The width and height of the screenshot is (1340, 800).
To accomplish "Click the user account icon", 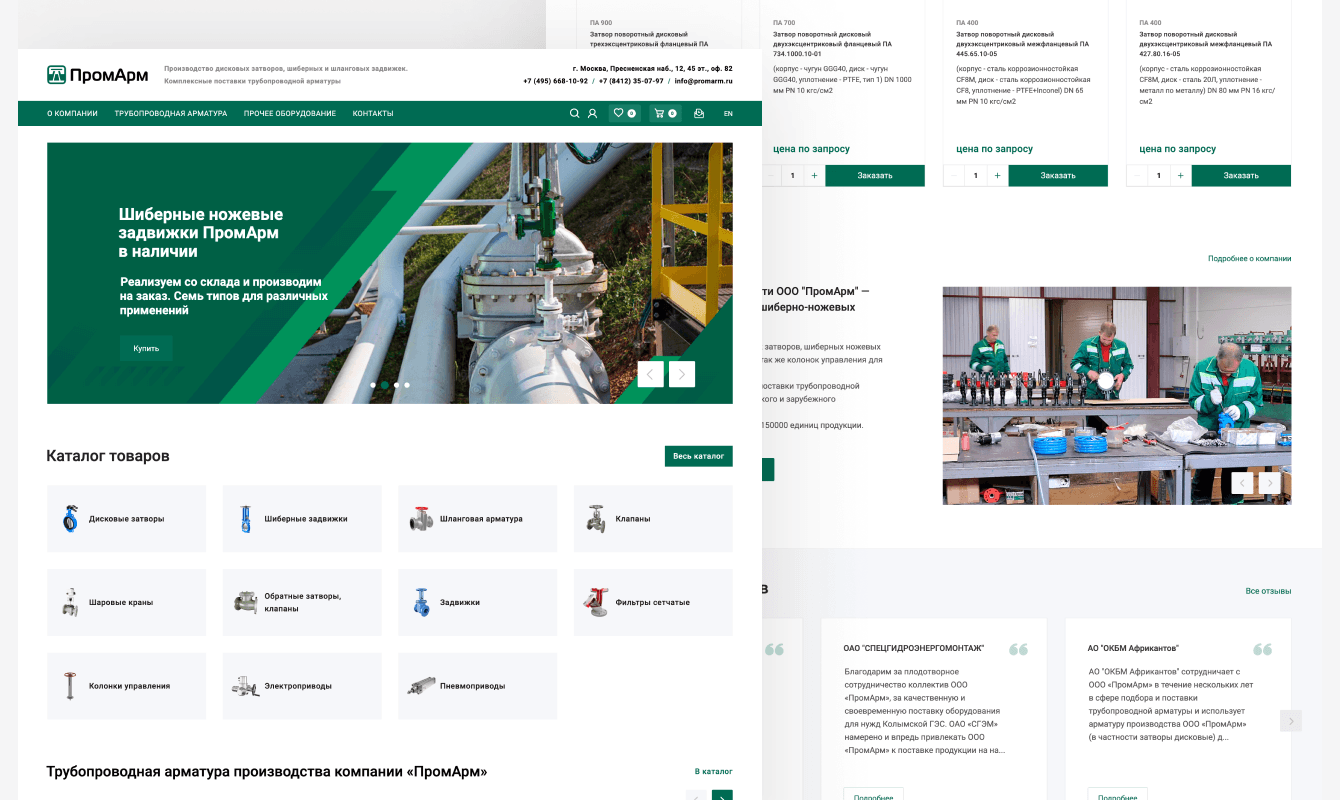I will [x=592, y=114].
